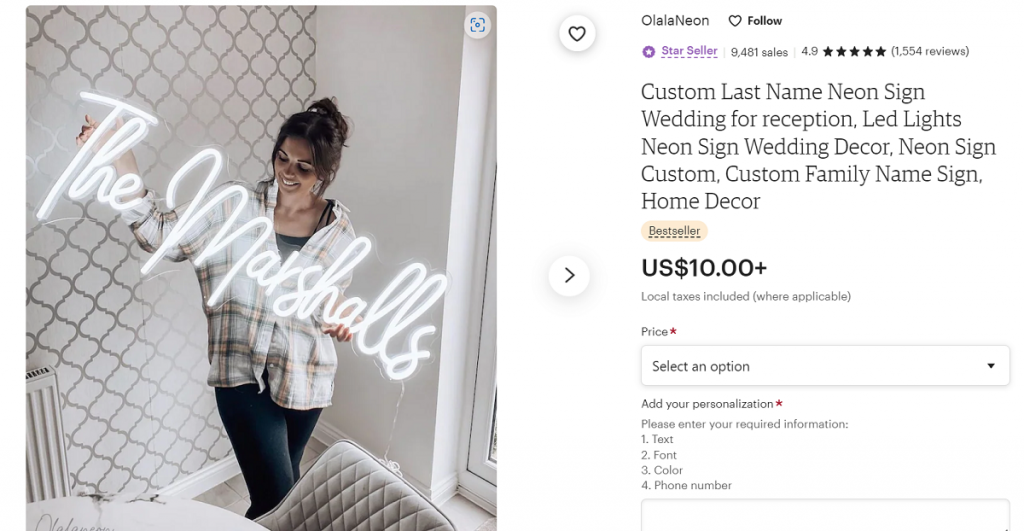Click the "Local taxes included" note
The height and width of the screenshot is (531, 1024).
[745, 296]
